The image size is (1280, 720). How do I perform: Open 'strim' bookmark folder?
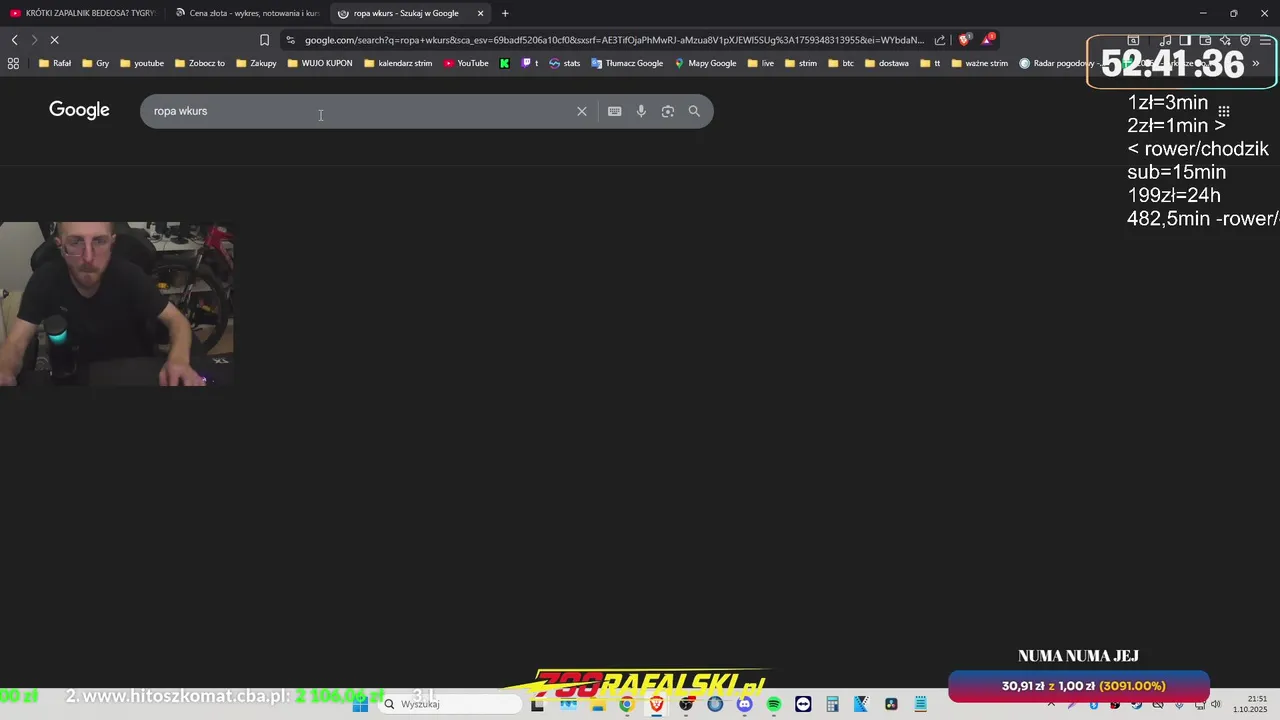pos(800,63)
